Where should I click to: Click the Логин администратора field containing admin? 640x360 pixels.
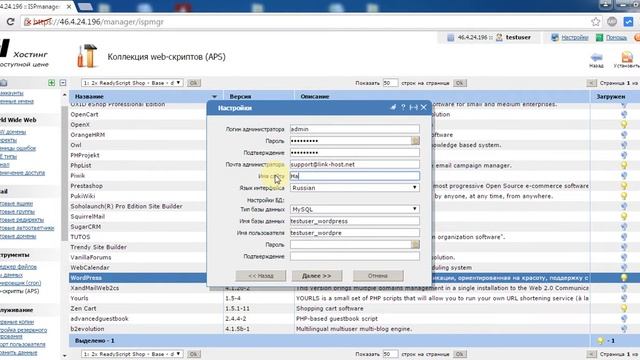(x=355, y=129)
